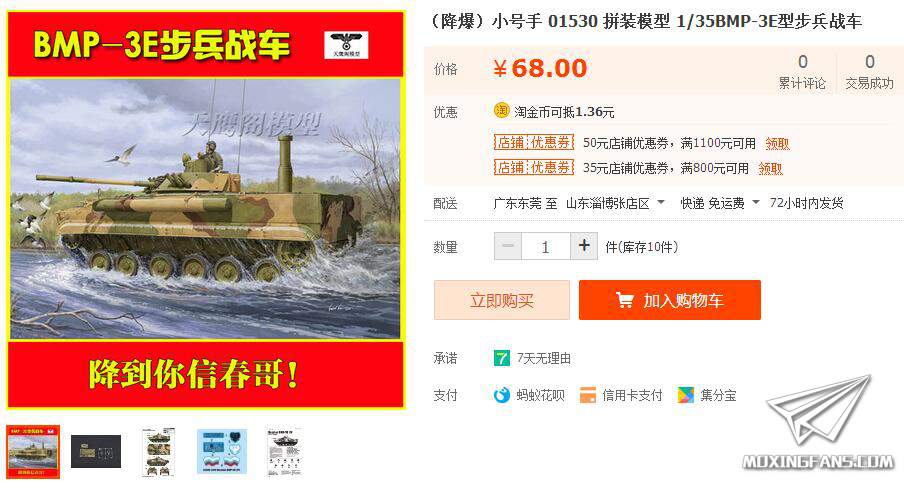Decrease quantity with the minus button
904x497 pixels.
click(x=508, y=246)
